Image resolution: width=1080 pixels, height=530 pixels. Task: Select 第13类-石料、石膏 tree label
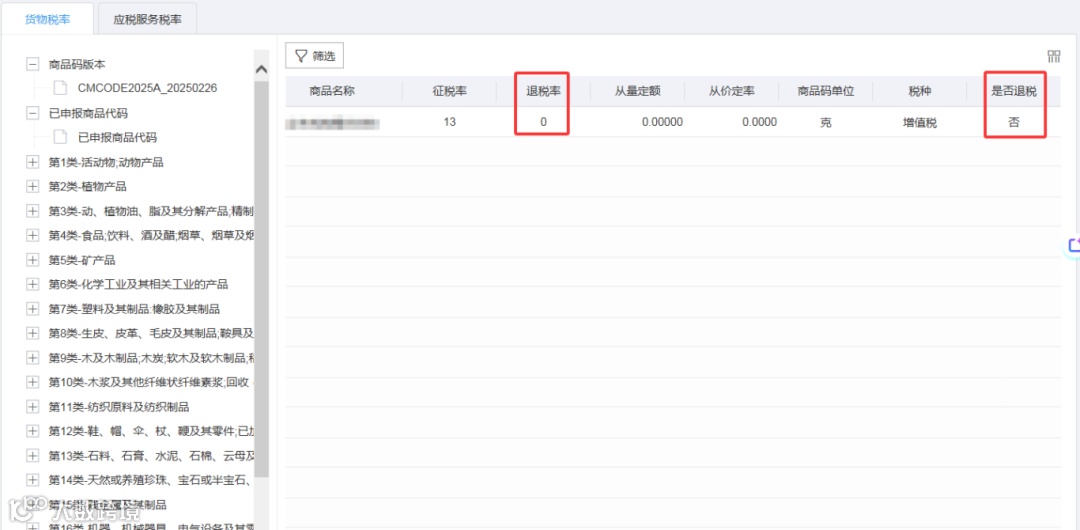(151, 456)
